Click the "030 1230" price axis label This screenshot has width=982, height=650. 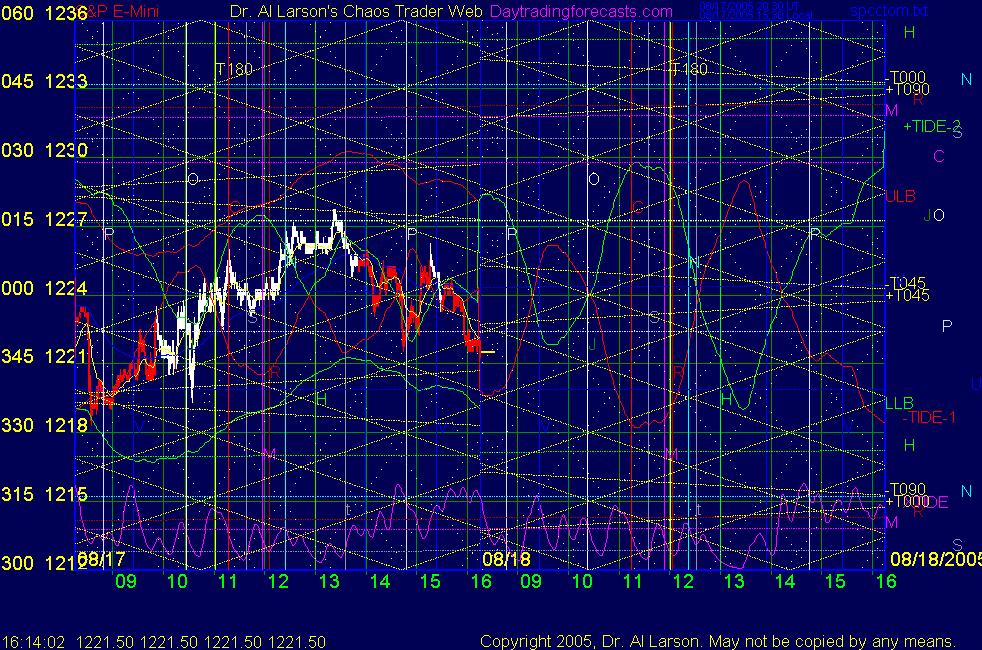(44, 150)
